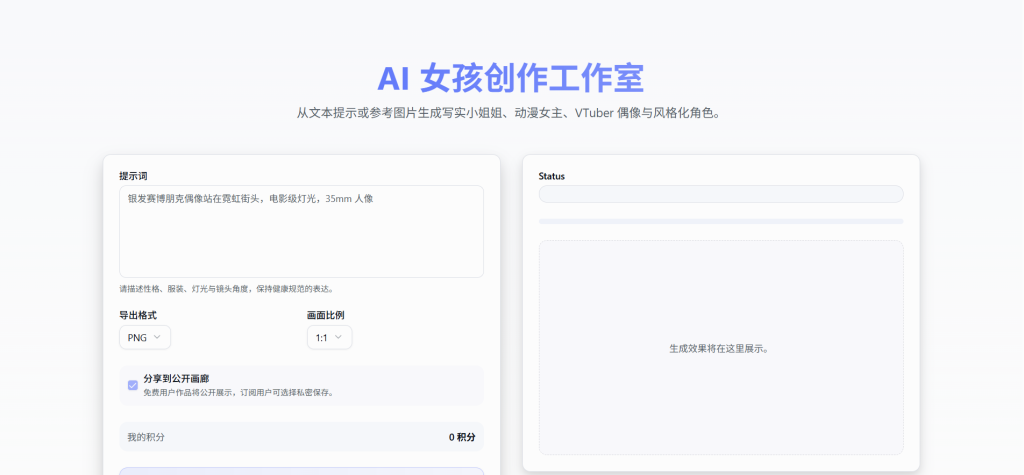Click the 提示词 field label

click(x=133, y=176)
